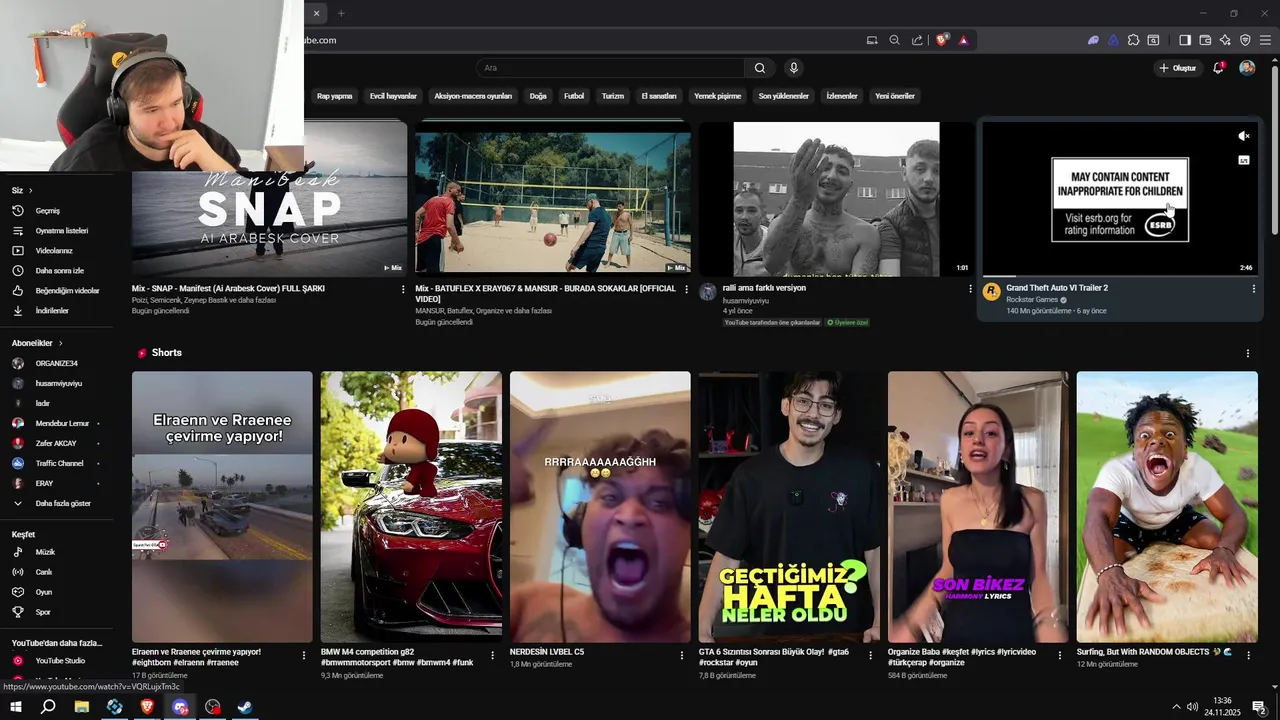Screen dimensions: 1280x720
Task: Open the NERDESİN LVBEL C5 short
Action: click(x=600, y=506)
